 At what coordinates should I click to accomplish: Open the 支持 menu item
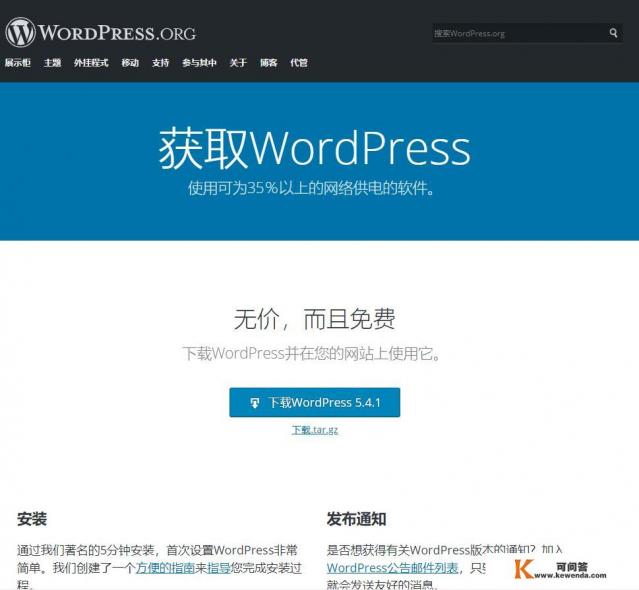(161, 63)
